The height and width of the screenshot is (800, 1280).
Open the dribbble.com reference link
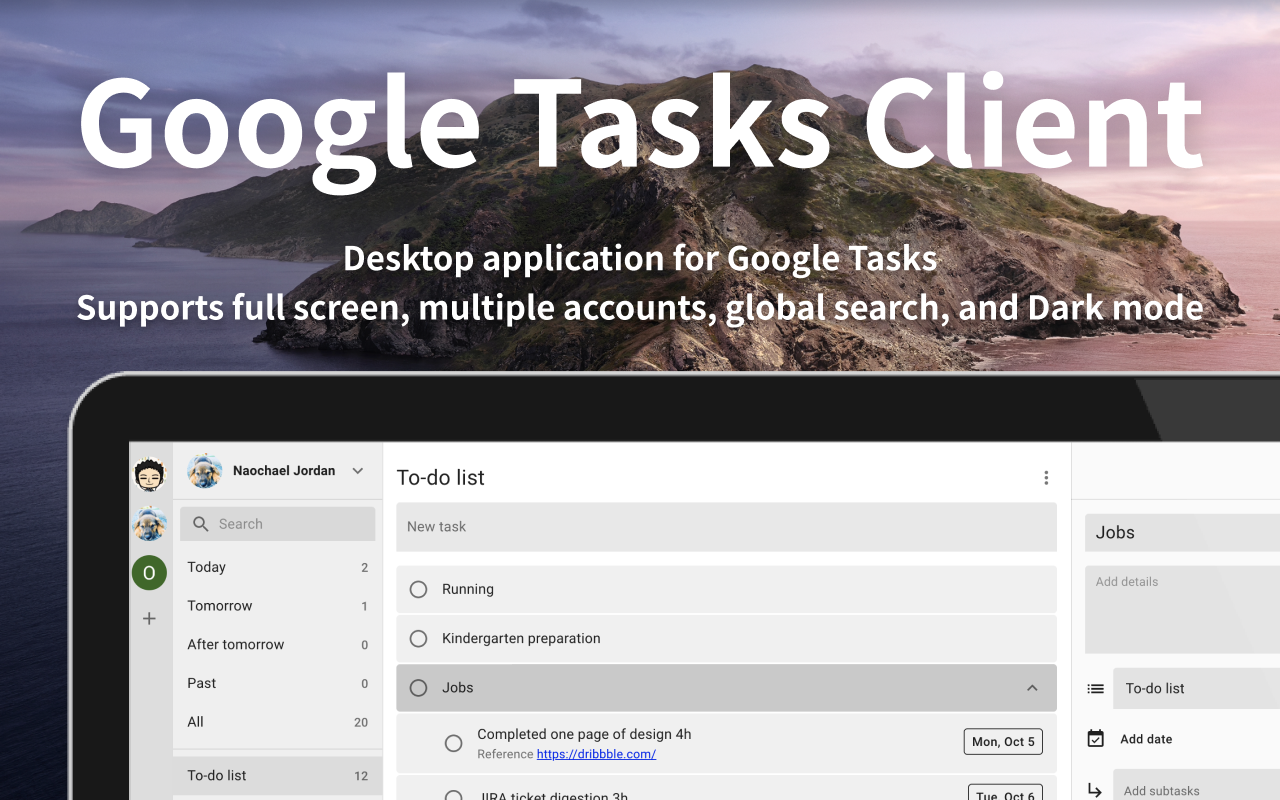click(x=596, y=754)
